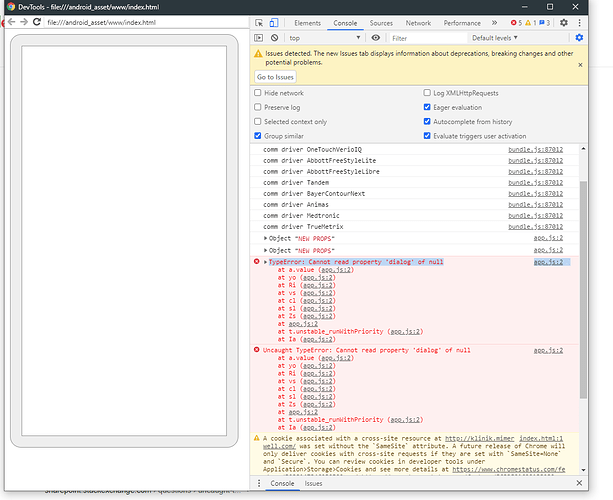
Task: Click the Uncaught TypeError red error icon
Action: click(256, 349)
